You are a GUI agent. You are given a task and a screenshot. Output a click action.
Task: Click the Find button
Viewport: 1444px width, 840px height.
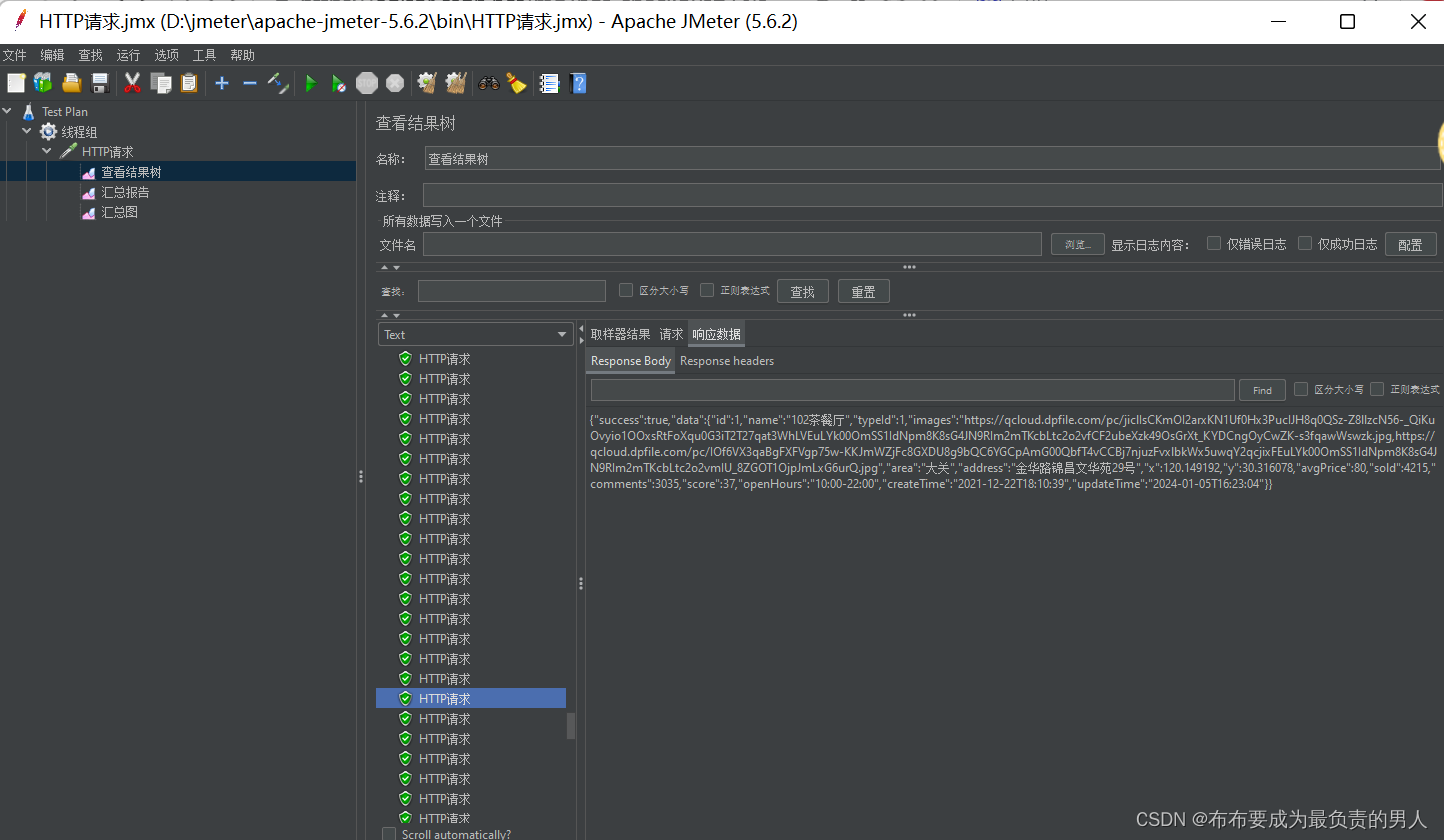point(1262,390)
